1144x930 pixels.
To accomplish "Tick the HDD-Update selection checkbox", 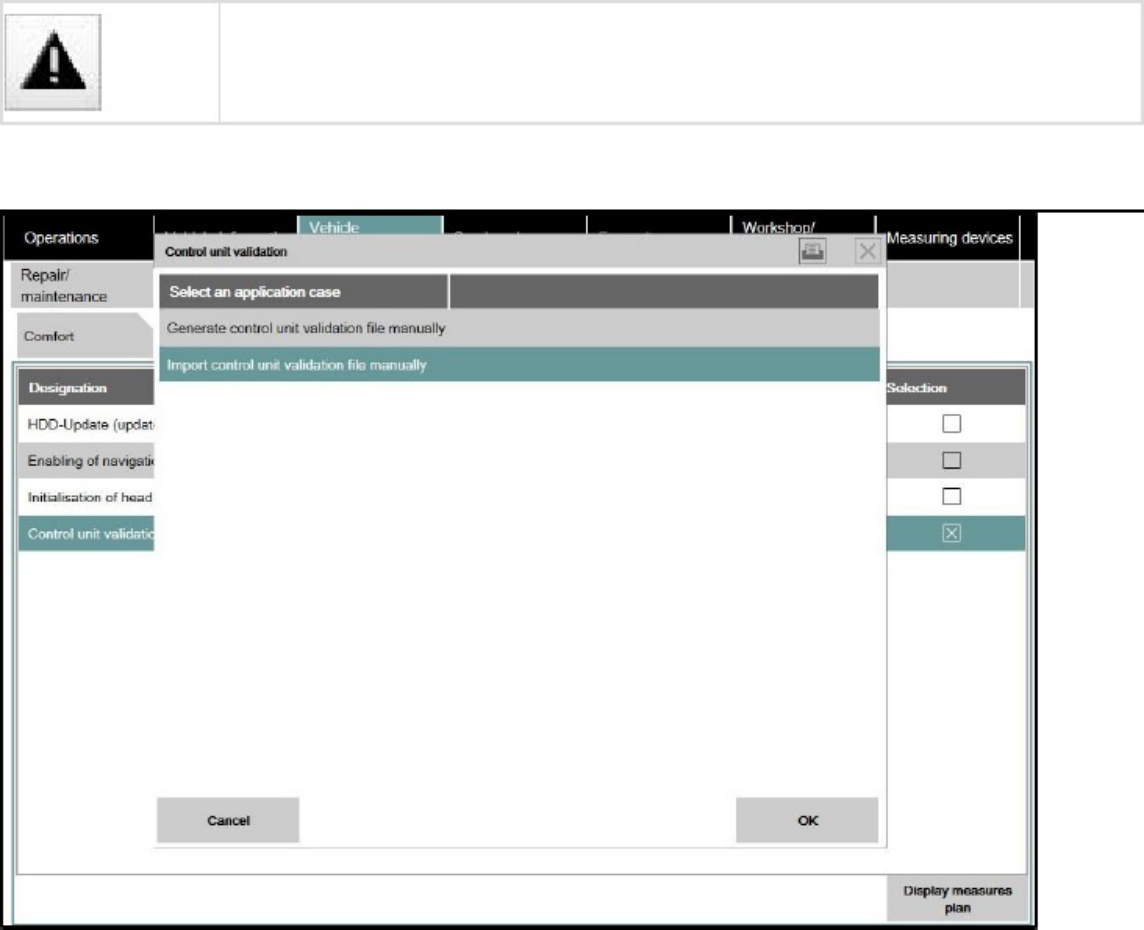I will pos(951,424).
